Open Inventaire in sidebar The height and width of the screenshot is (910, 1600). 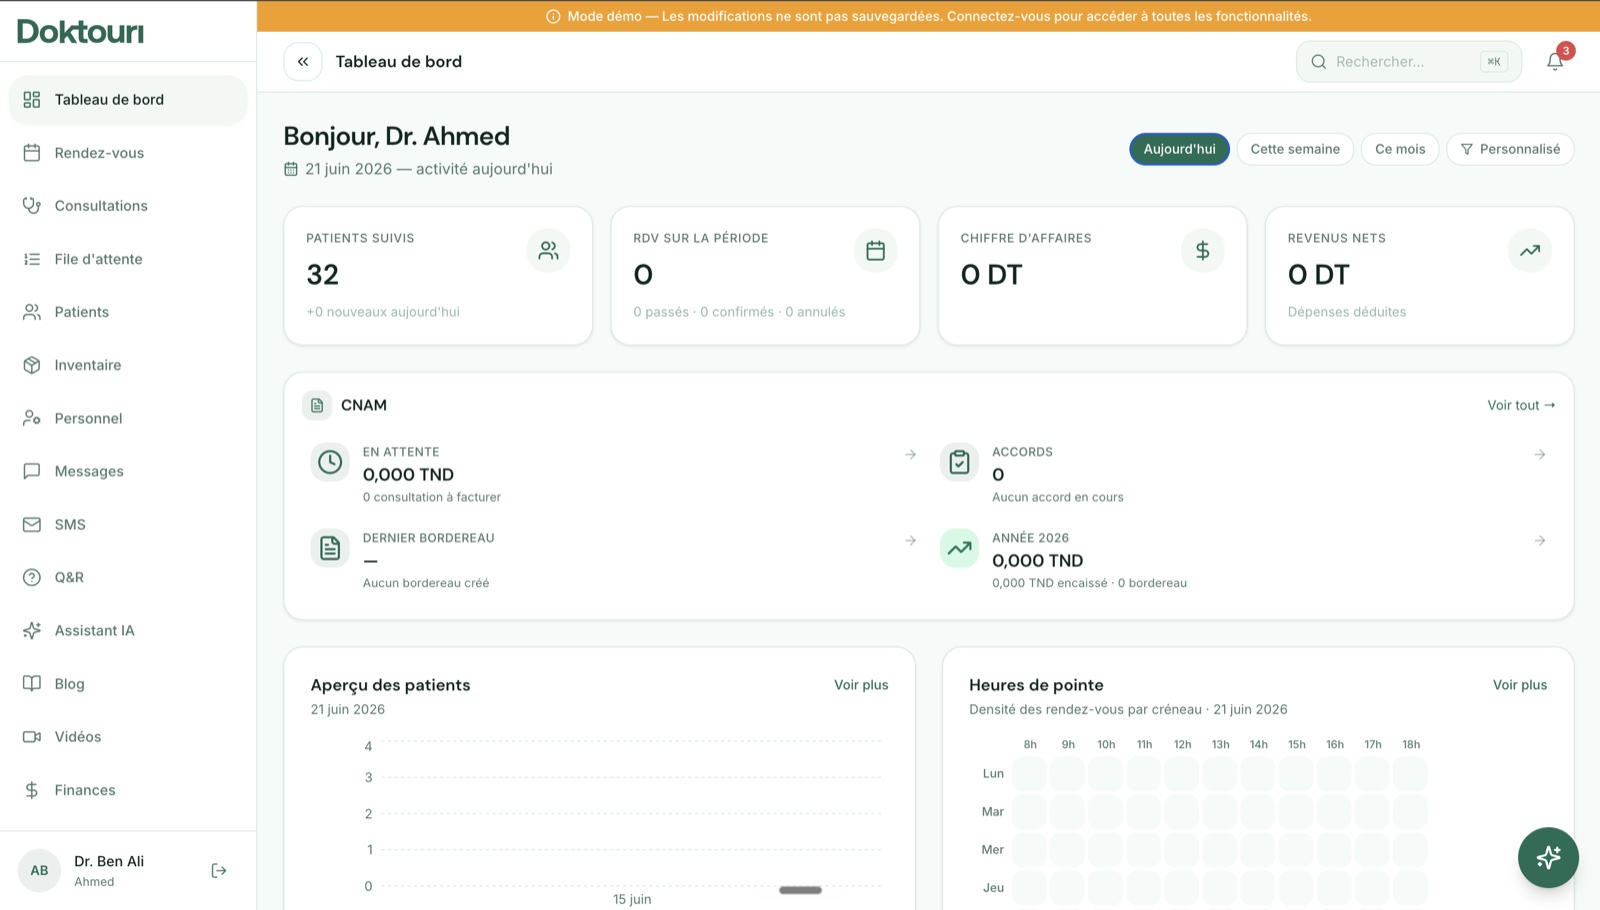click(128, 365)
